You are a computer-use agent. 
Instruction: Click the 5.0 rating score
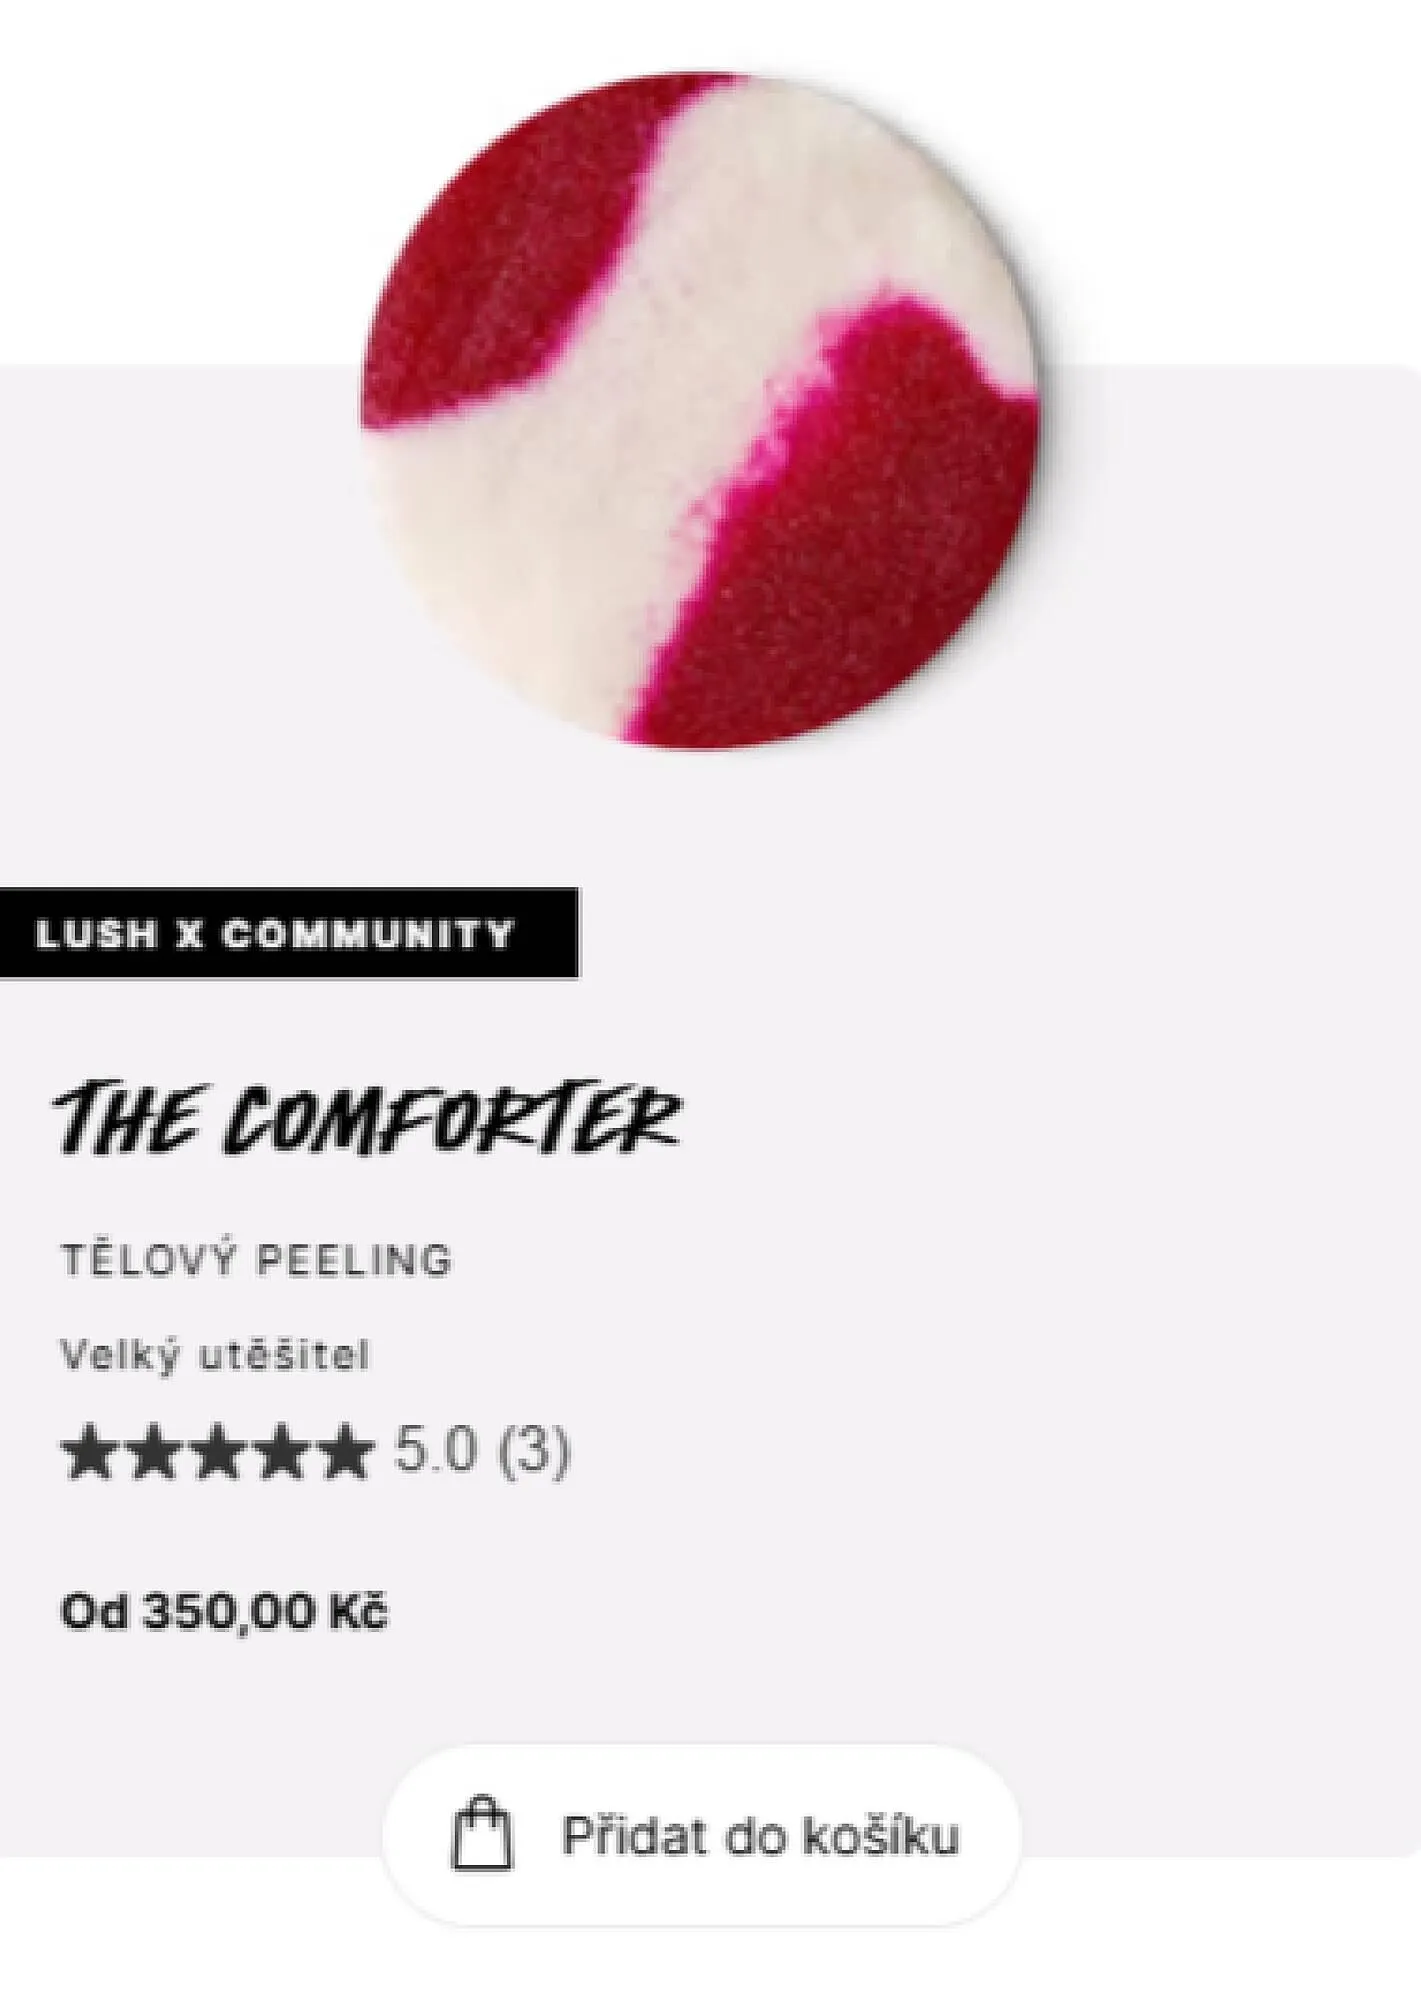435,1450
